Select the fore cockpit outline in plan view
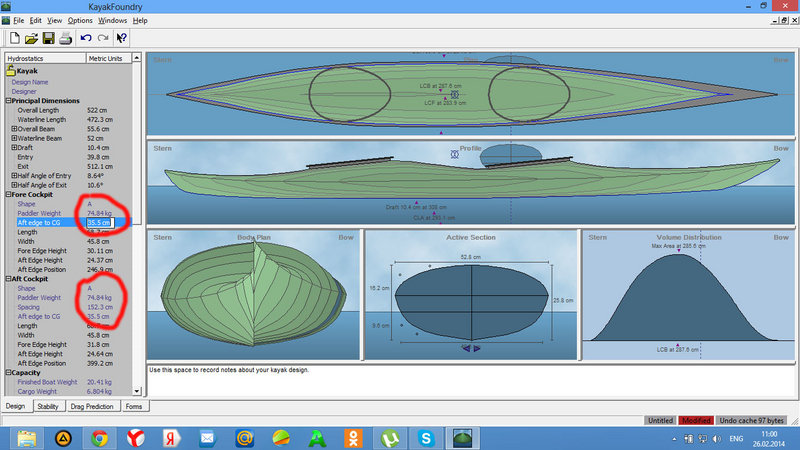Screen dimensions: 800x450 click(529, 94)
